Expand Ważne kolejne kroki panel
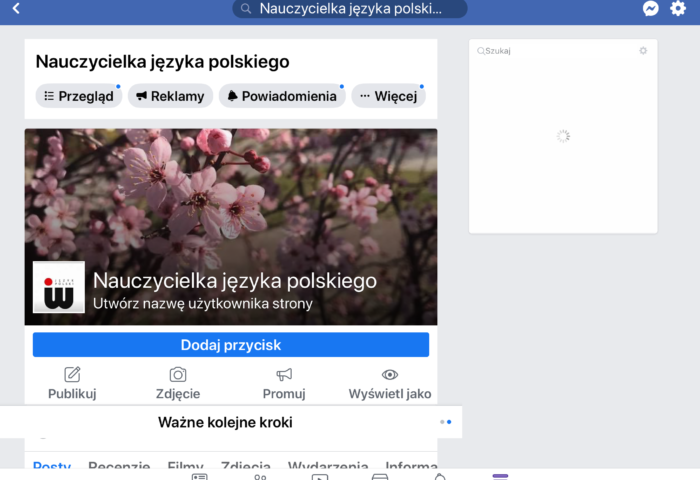Screen dimensions: 700x480 225,422
